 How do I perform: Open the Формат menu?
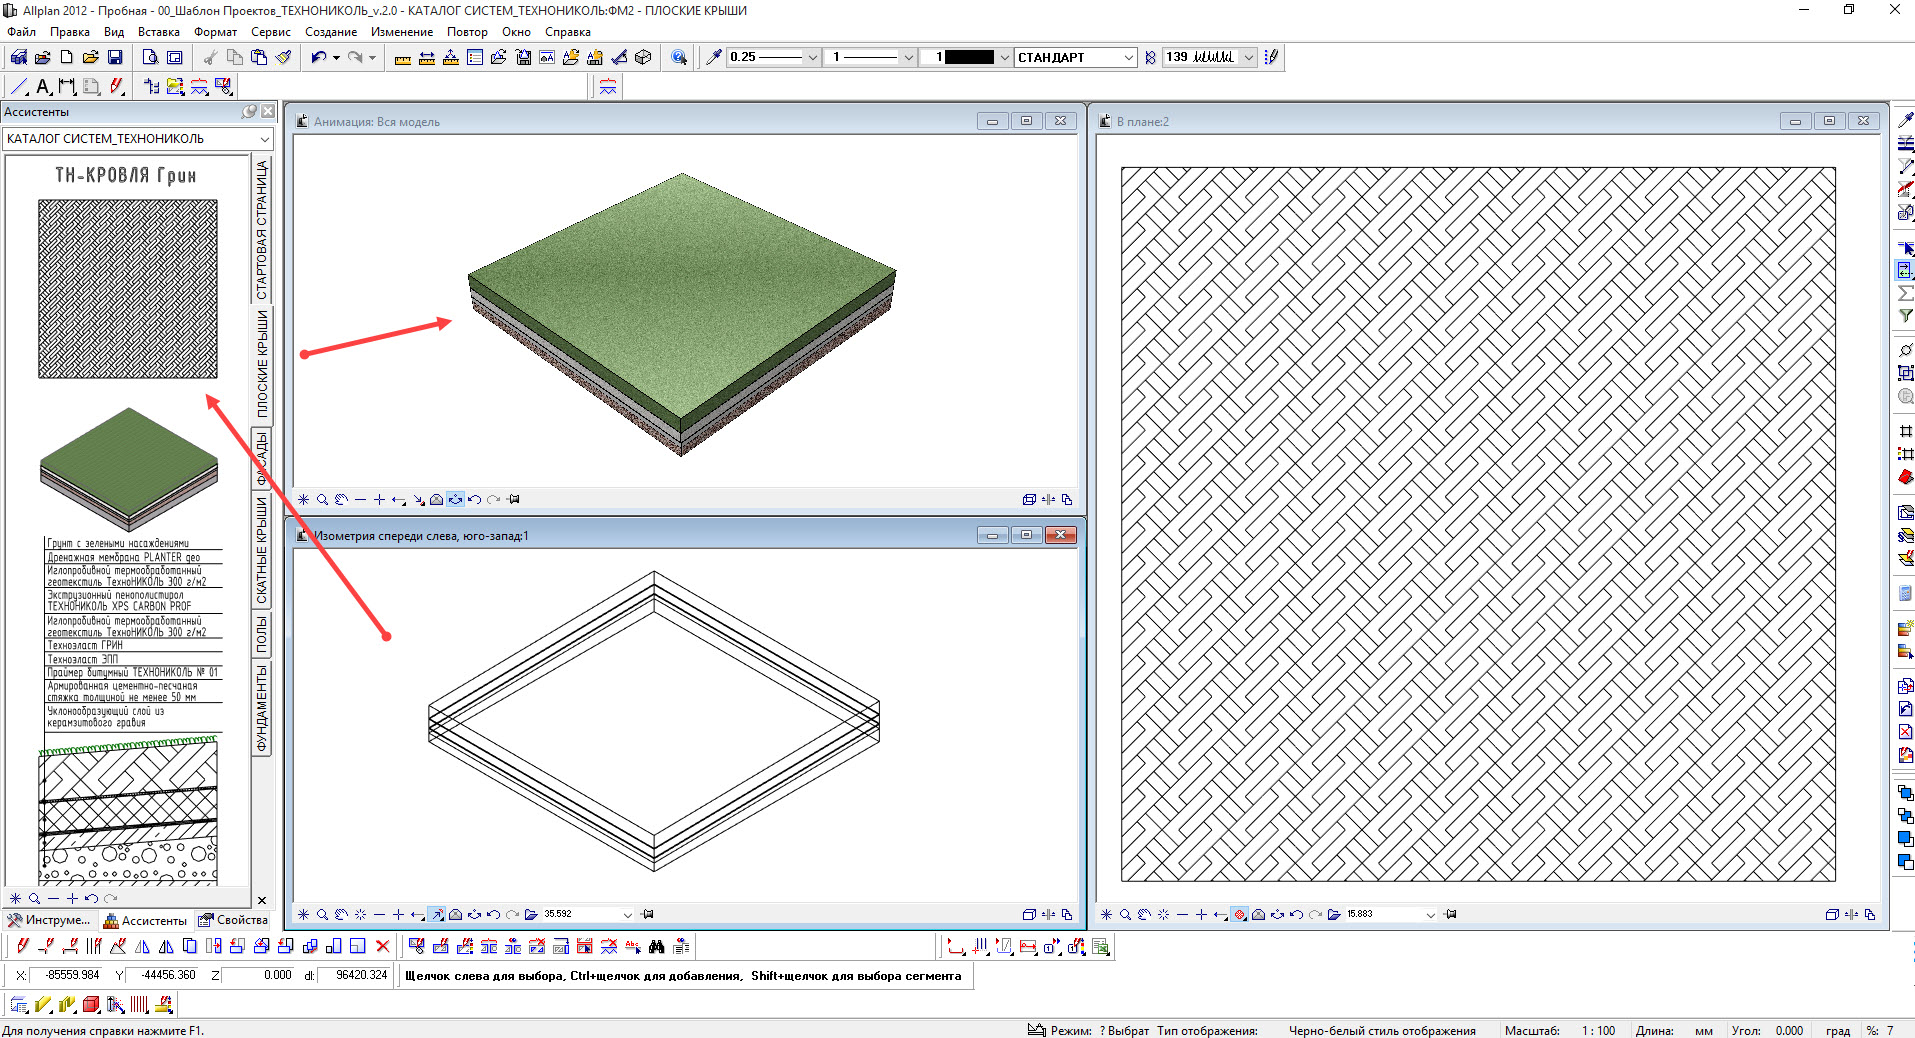click(215, 32)
